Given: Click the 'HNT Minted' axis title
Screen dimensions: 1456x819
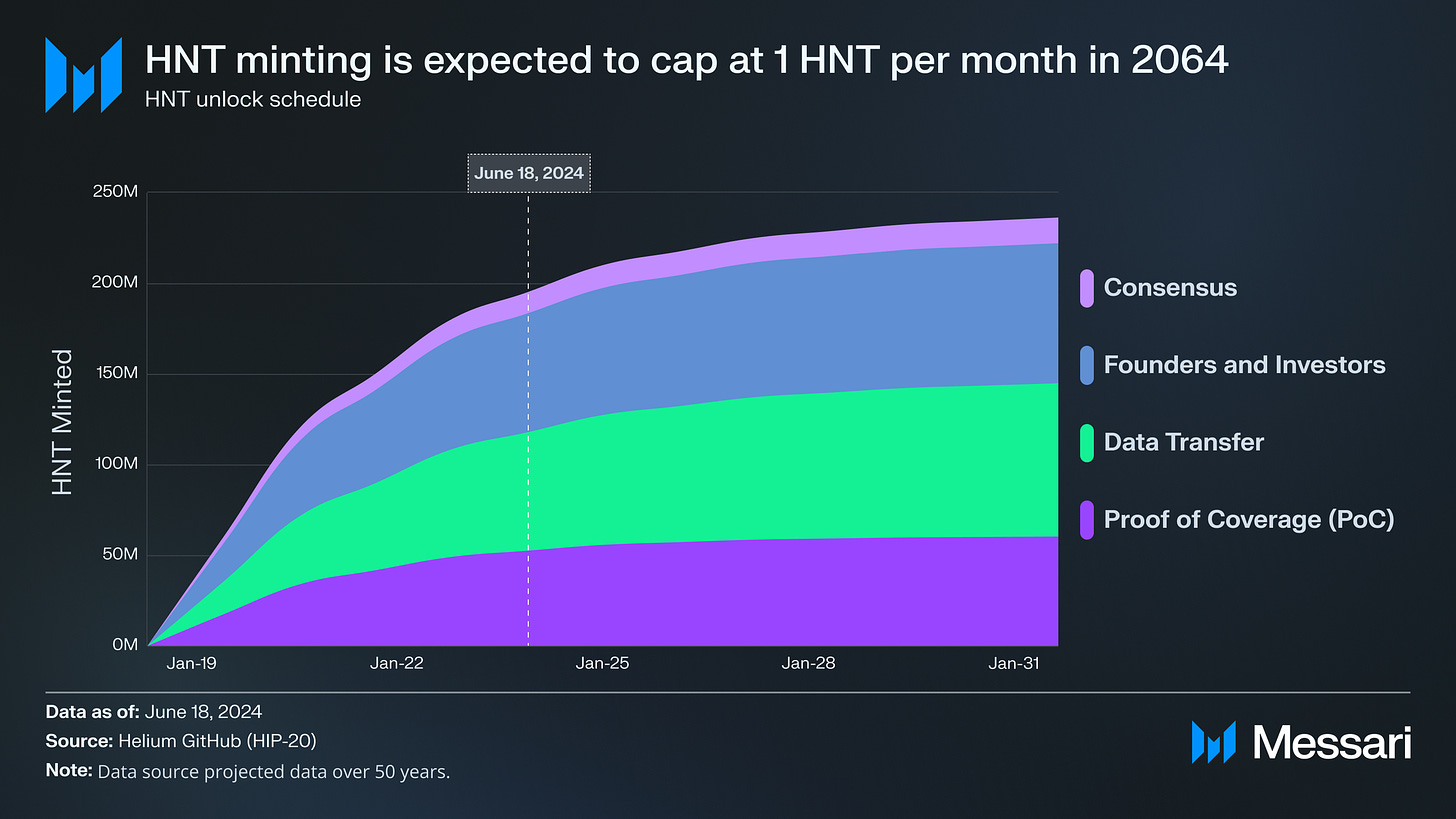Looking at the screenshot, I should pyautogui.click(x=62, y=422).
